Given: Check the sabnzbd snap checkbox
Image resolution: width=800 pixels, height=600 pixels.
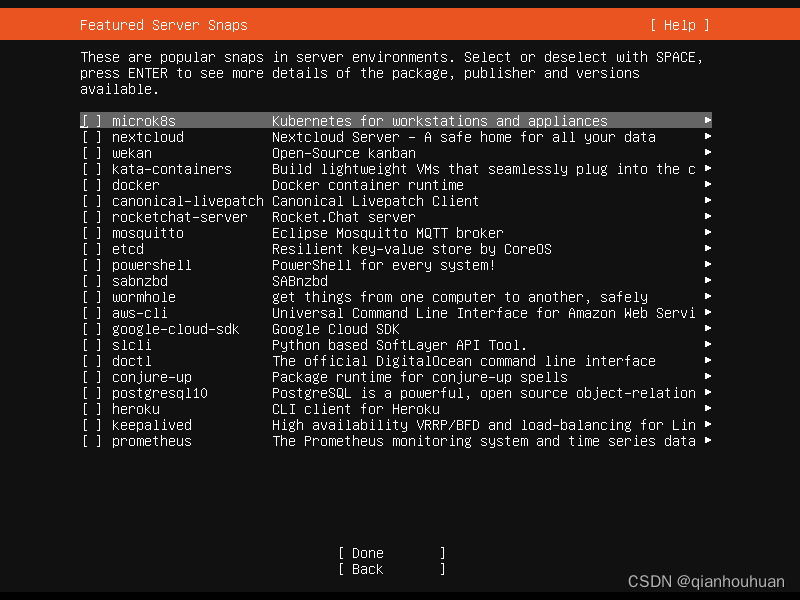Looking at the screenshot, I should [x=92, y=281].
